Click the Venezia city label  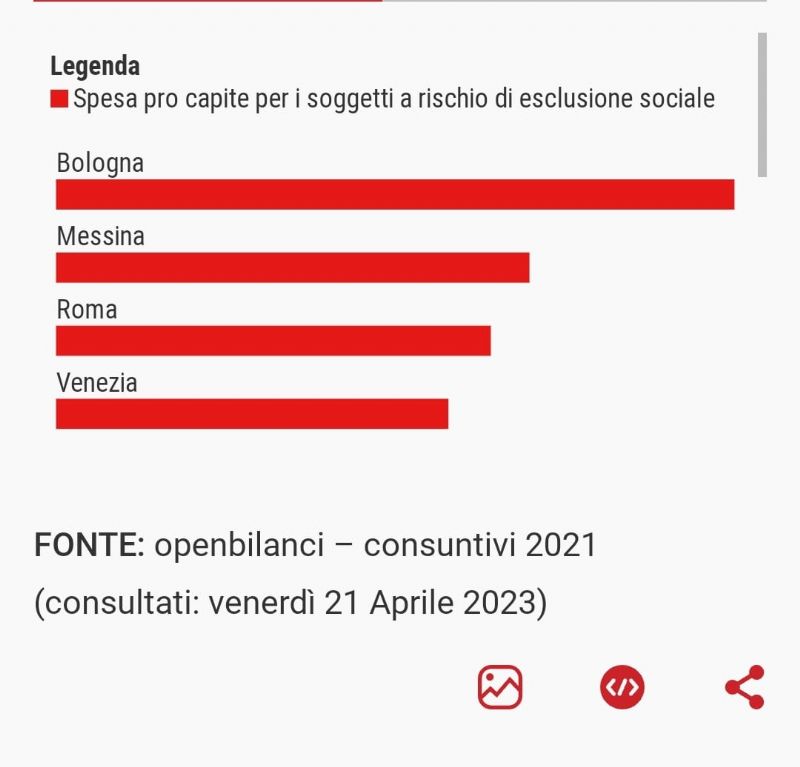point(97,383)
